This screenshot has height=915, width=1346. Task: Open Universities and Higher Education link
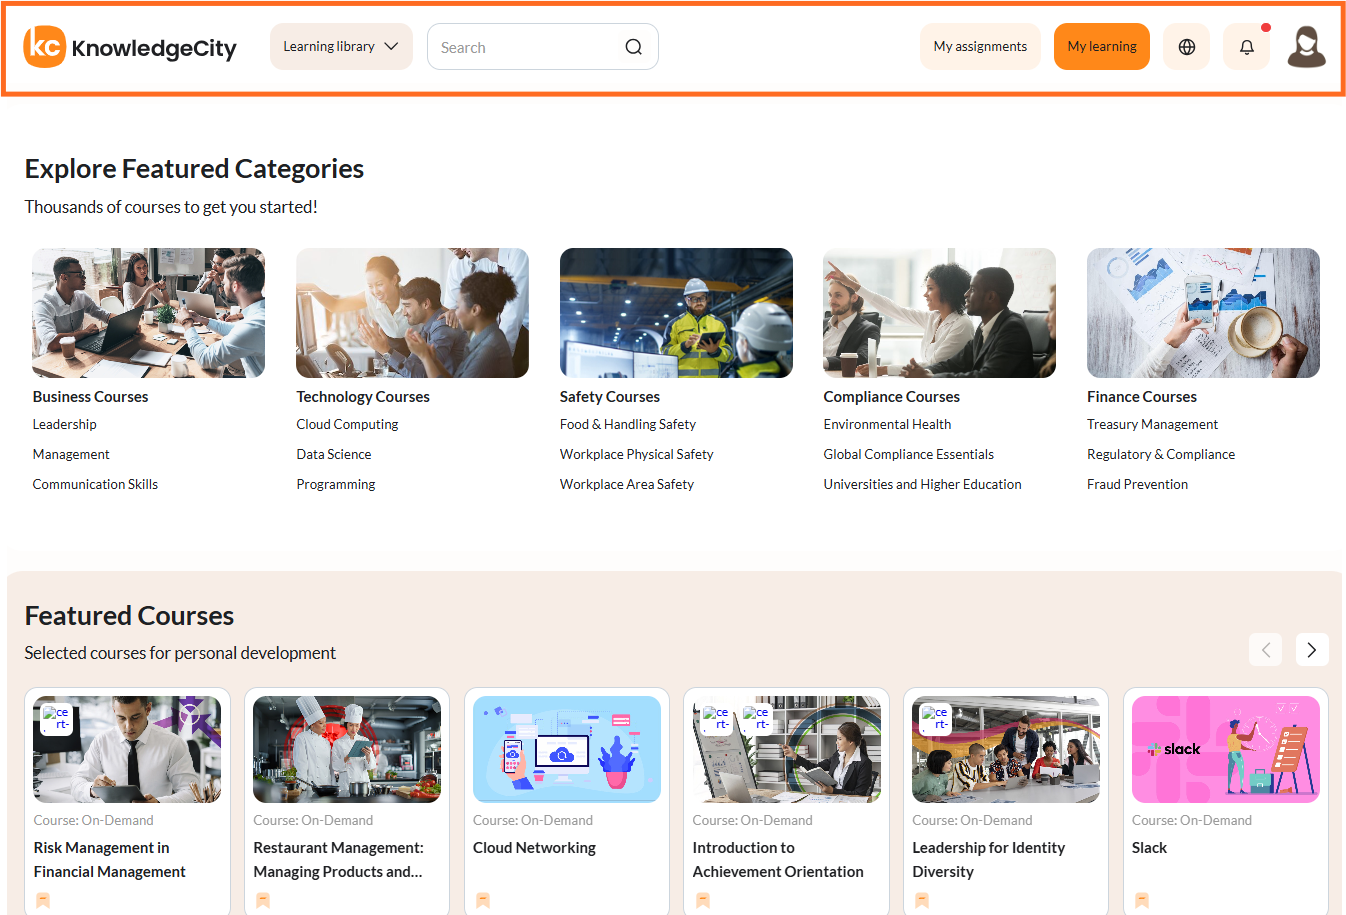[x=923, y=484]
